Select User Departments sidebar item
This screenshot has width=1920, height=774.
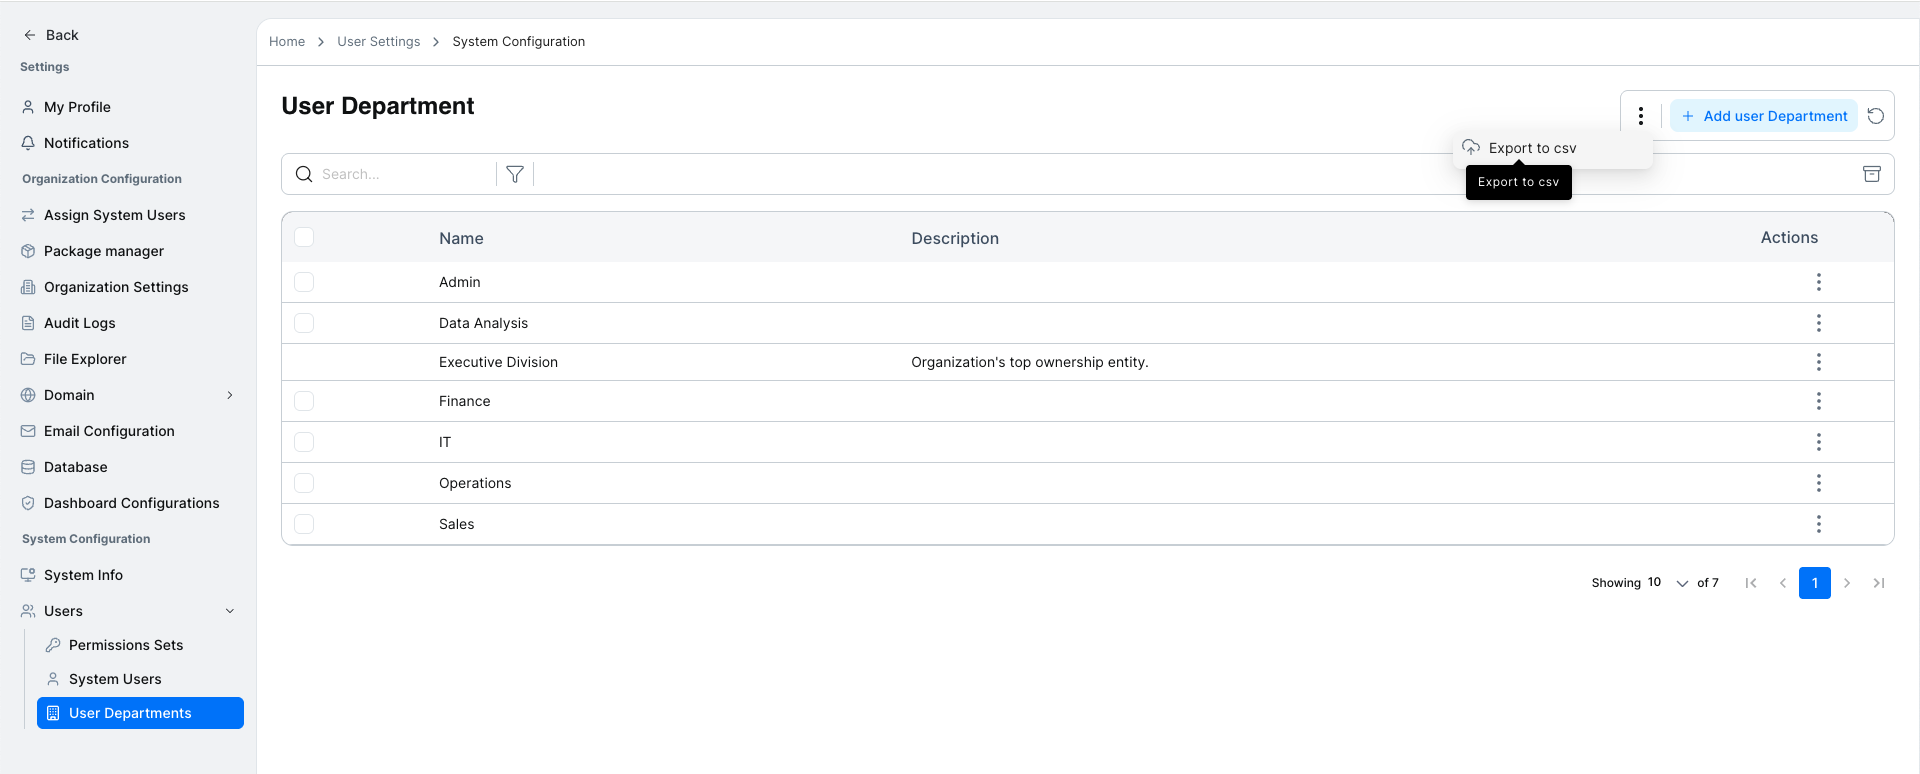[140, 713]
